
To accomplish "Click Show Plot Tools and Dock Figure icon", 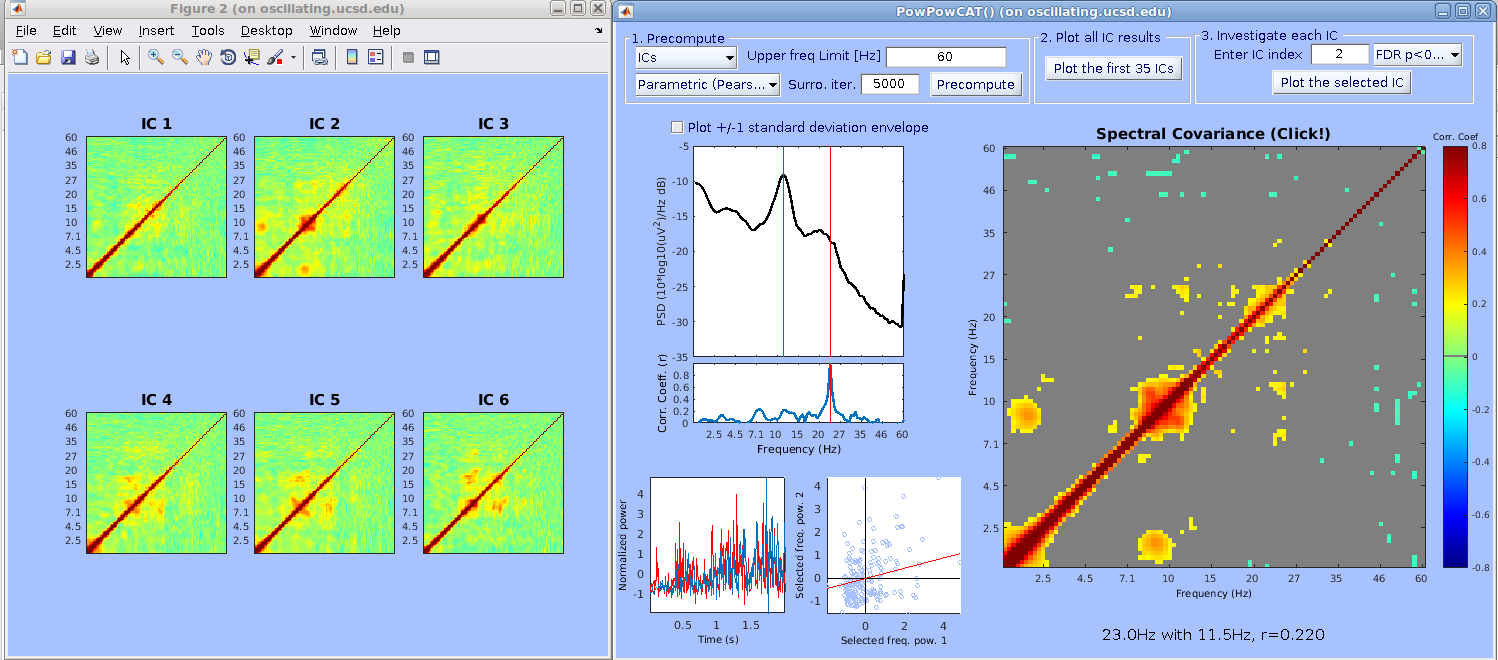I will coord(432,58).
